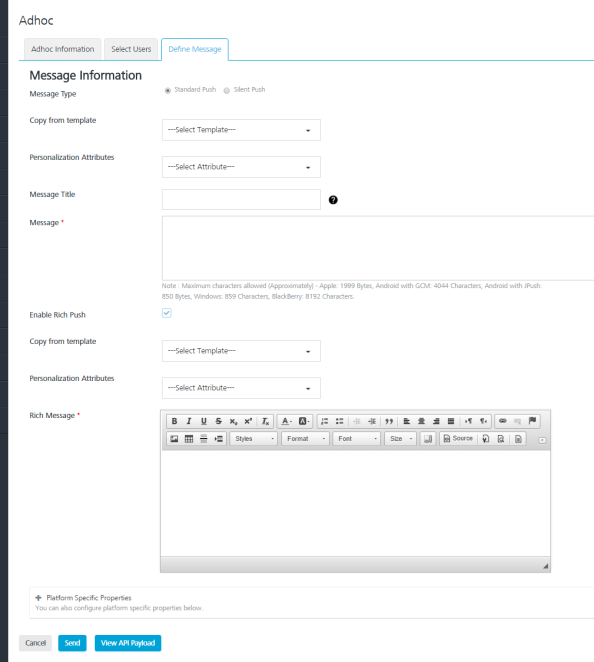Apply block quote formatting
This screenshot has width=594, height=662.
coord(389,421)
